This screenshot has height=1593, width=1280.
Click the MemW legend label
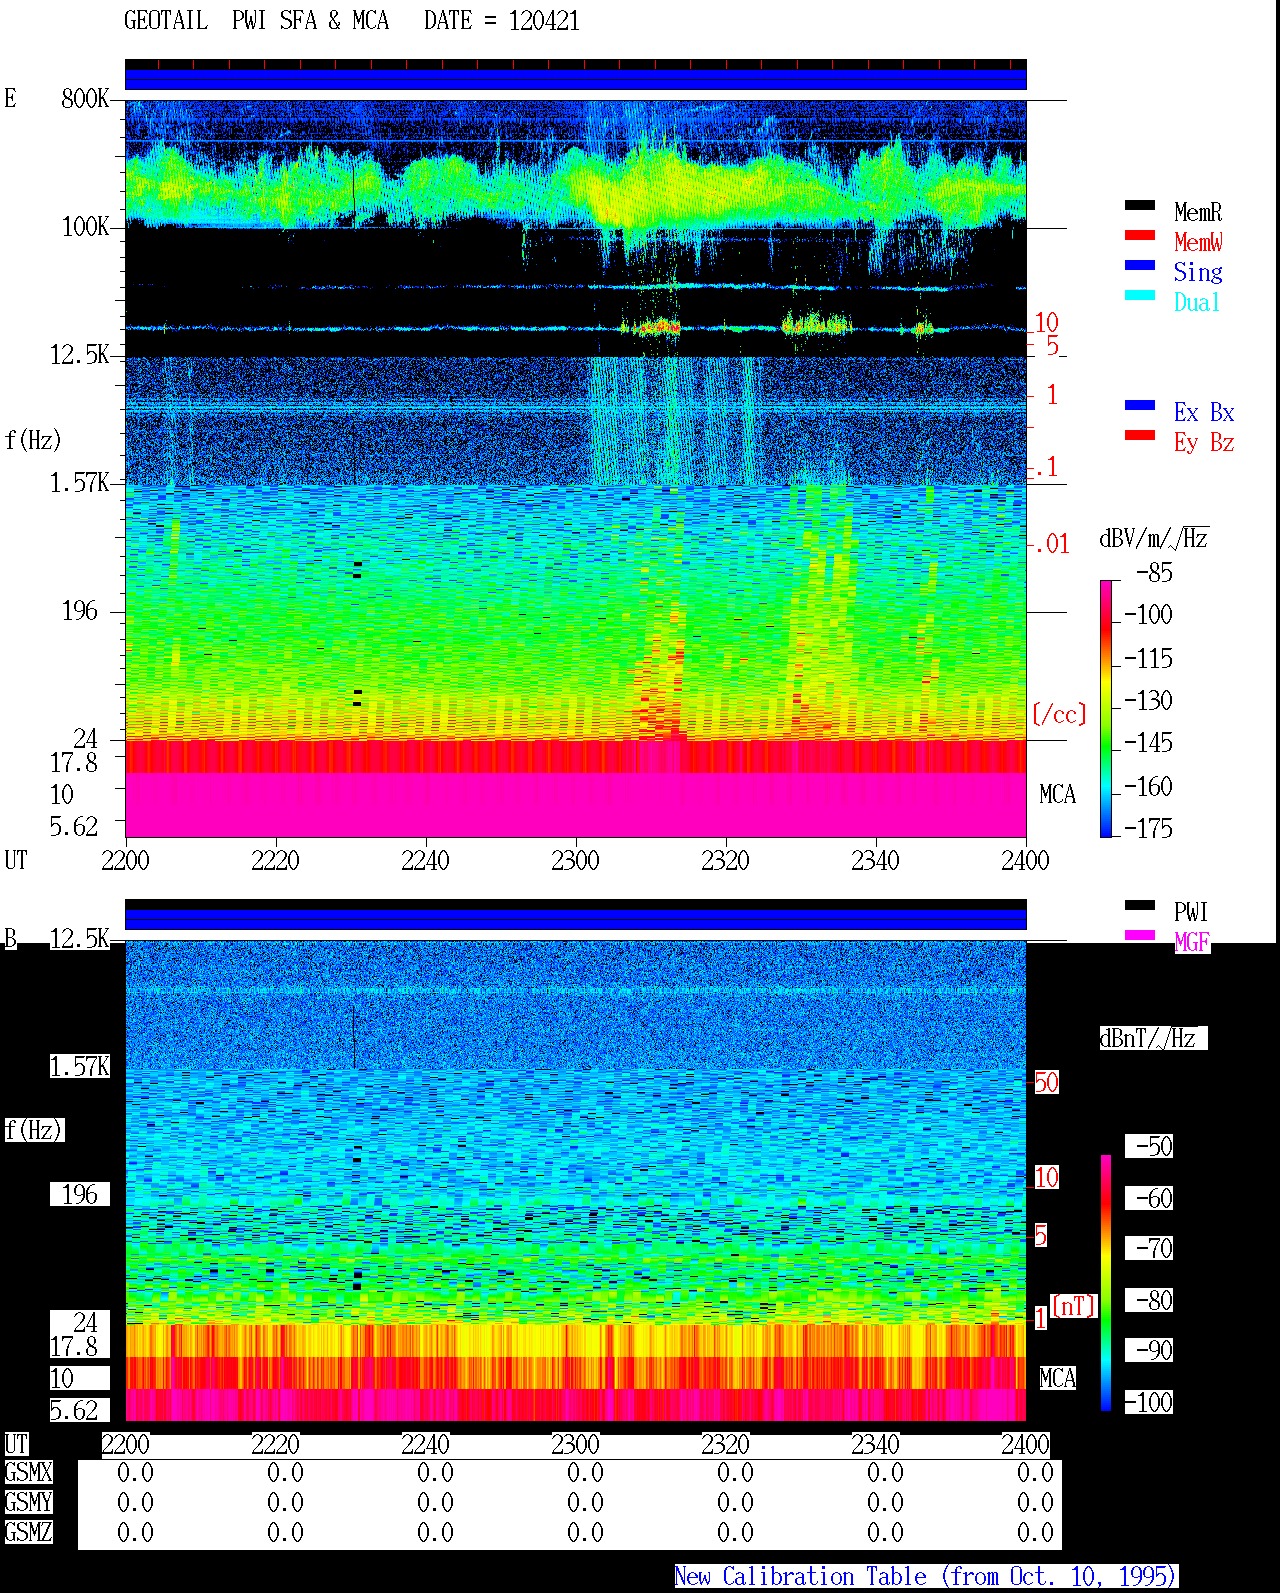click(x=1197, y=242)
